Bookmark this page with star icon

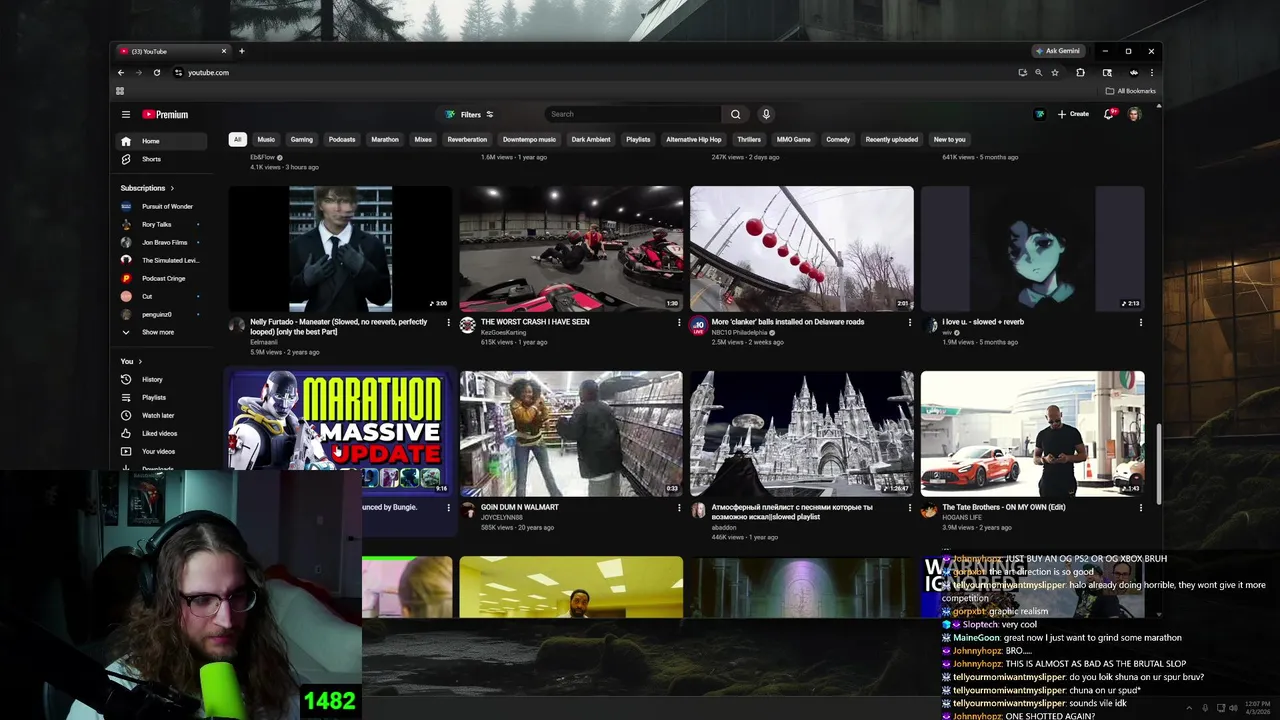point(1055,72)
